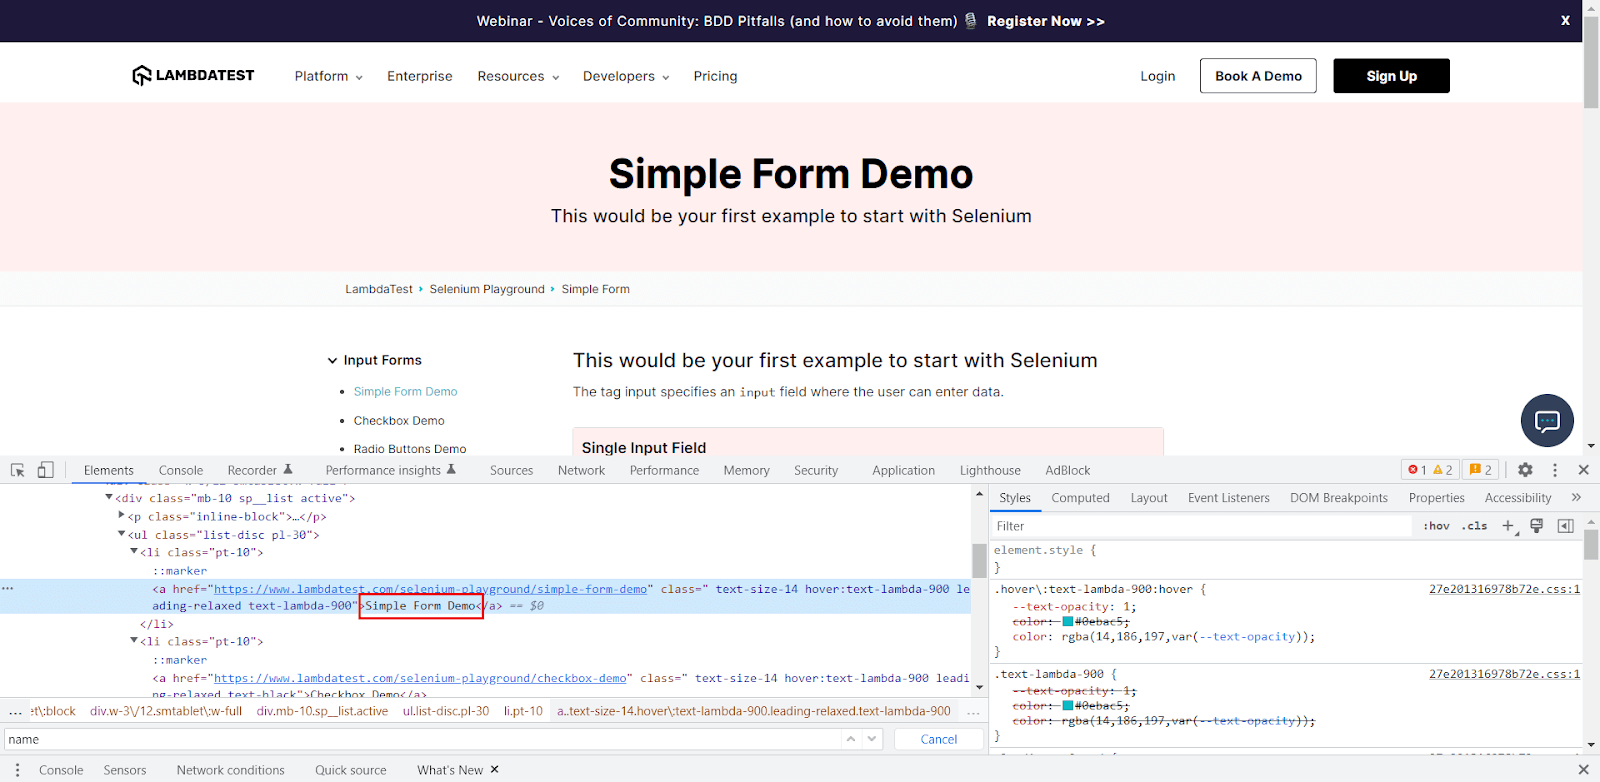
Task: Open the chat support bubble icon
Action: coord(1547,420)
